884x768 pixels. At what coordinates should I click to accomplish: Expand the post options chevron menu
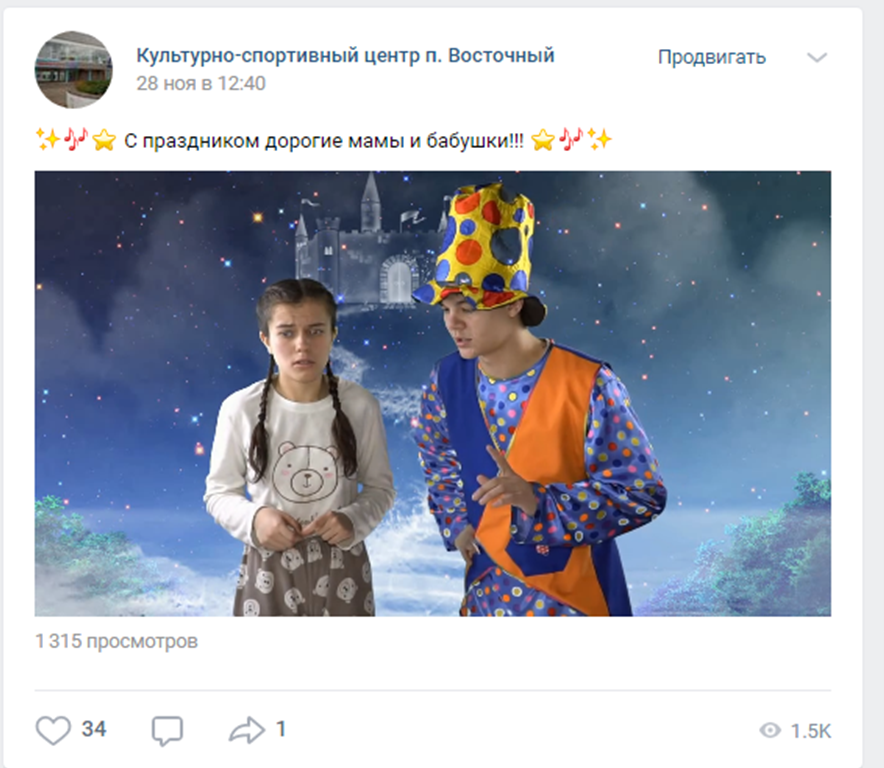click(816, 58)
